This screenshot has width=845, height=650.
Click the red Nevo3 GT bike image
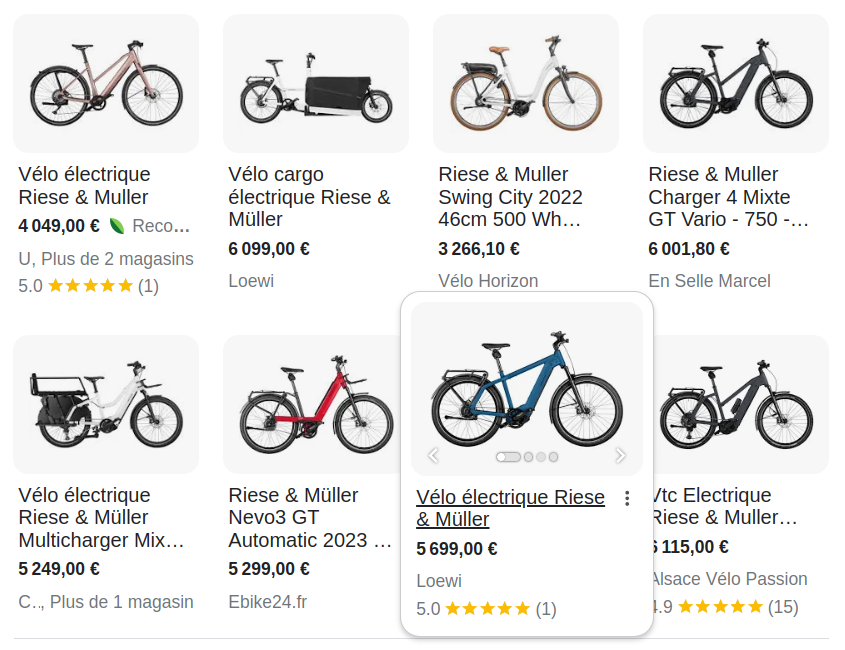(315, 405)
